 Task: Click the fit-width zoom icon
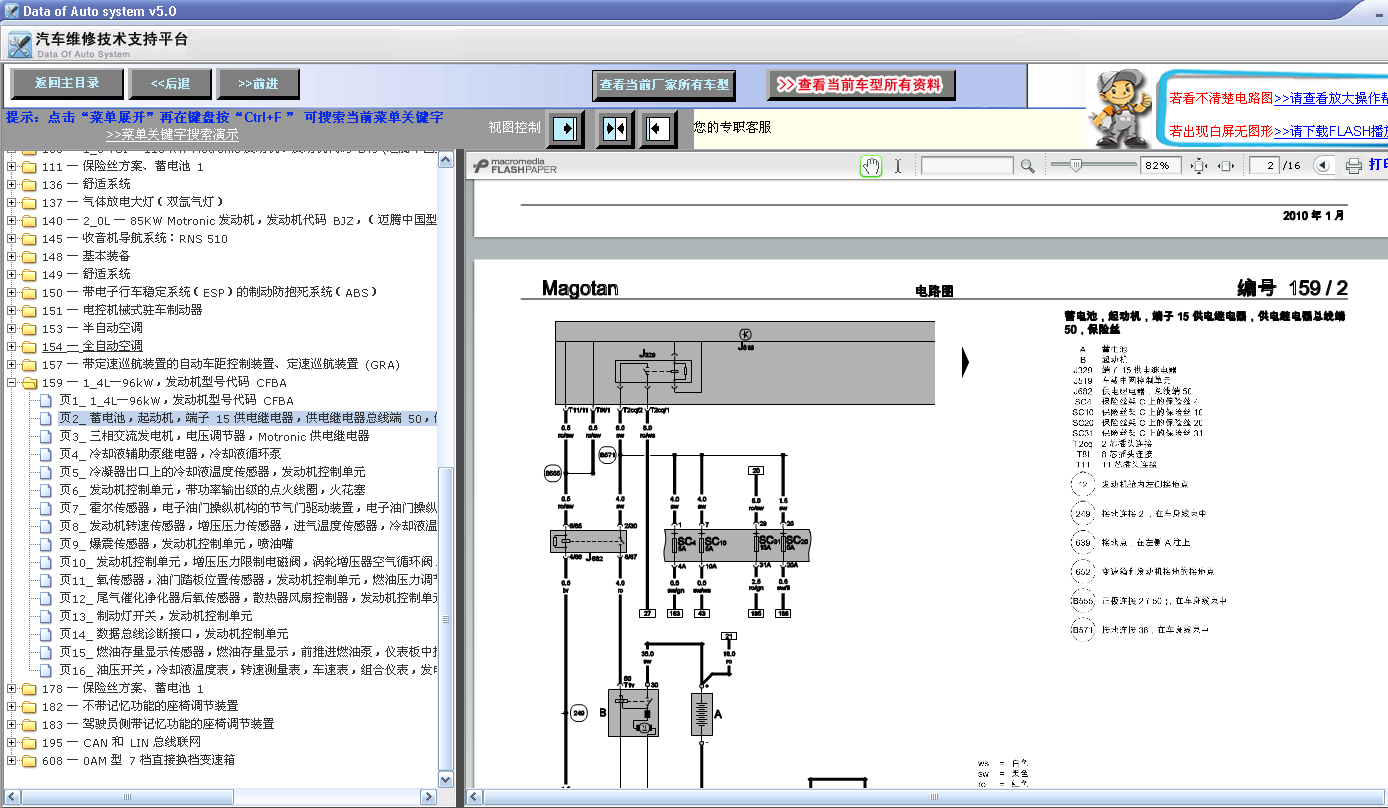1225,166
